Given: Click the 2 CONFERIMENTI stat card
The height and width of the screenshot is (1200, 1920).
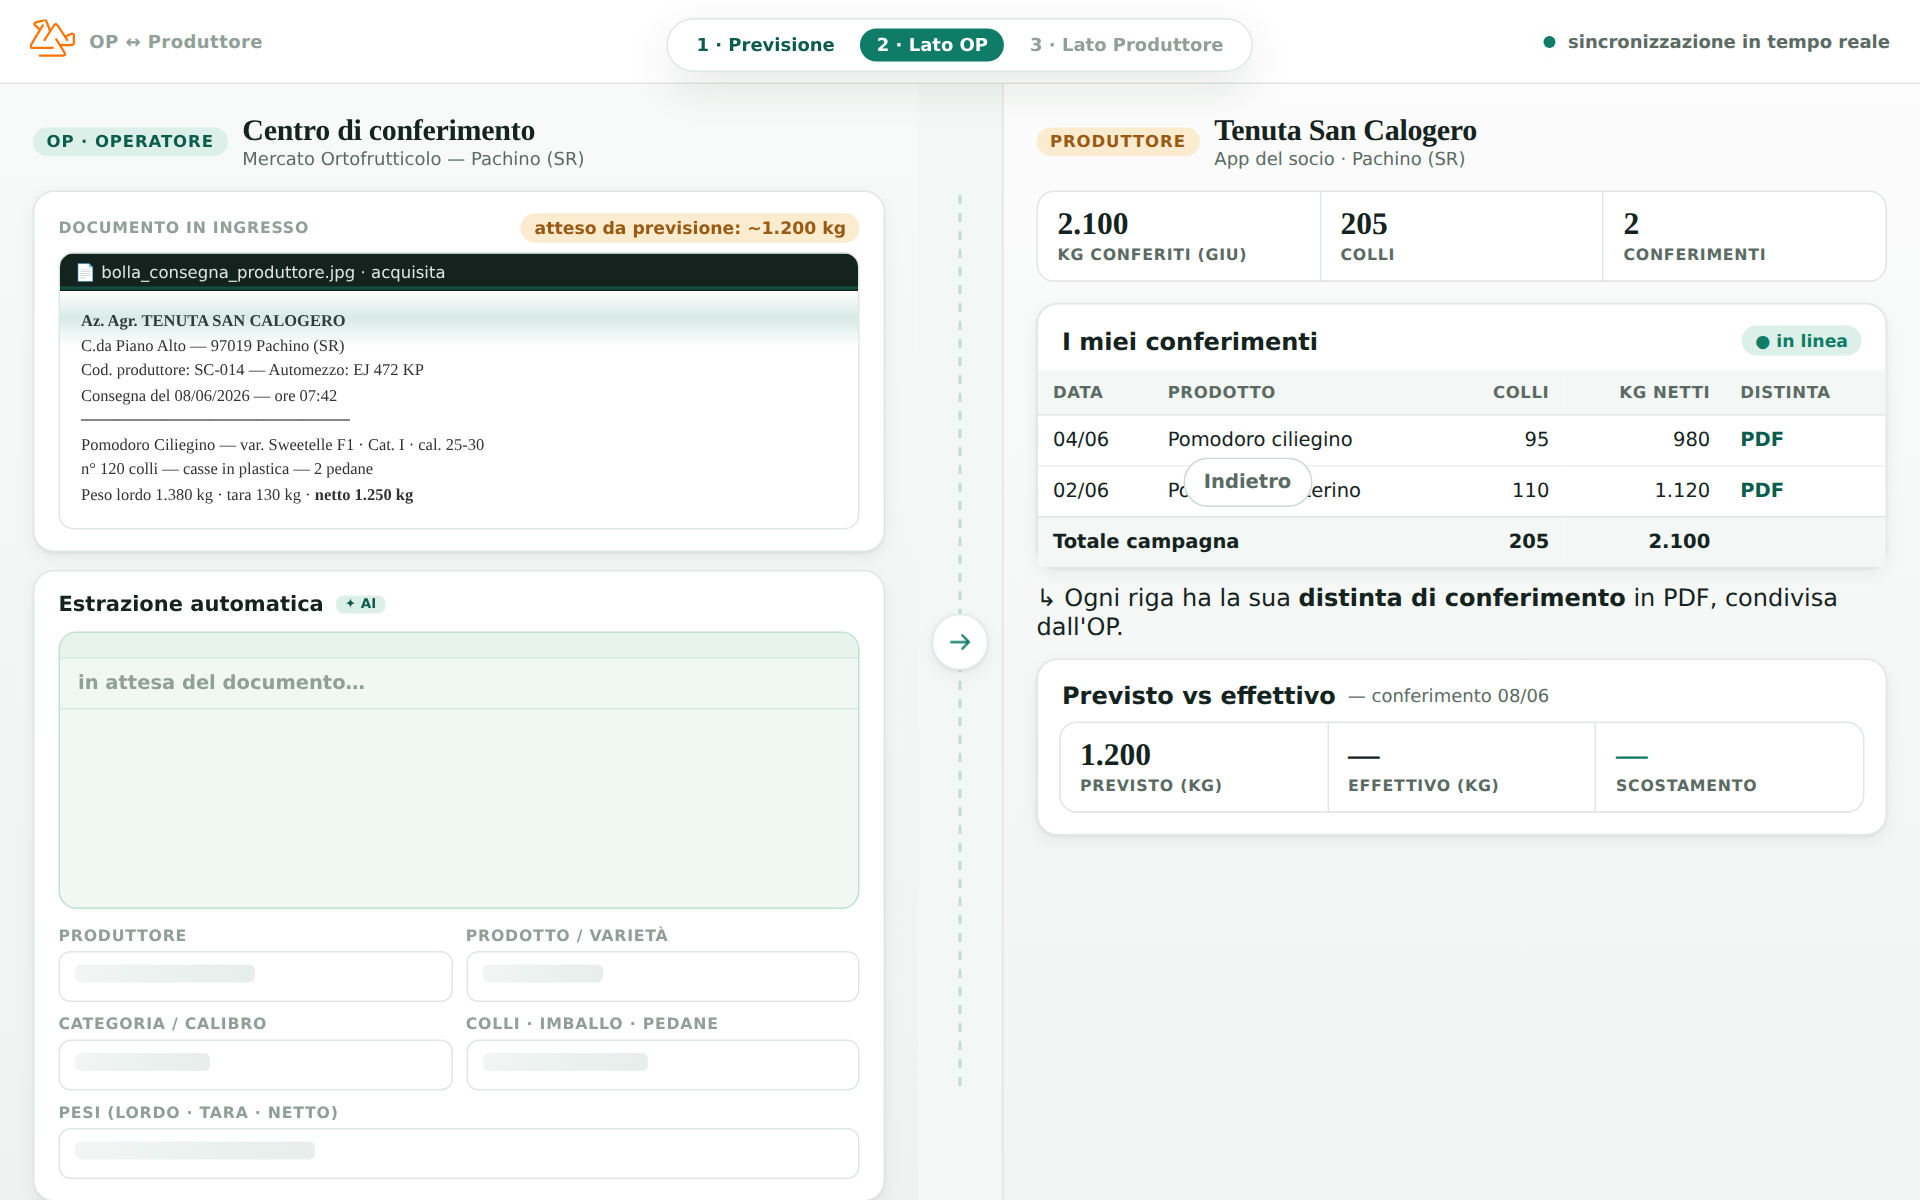Looking at the screenshot, I should (1744, 236).
